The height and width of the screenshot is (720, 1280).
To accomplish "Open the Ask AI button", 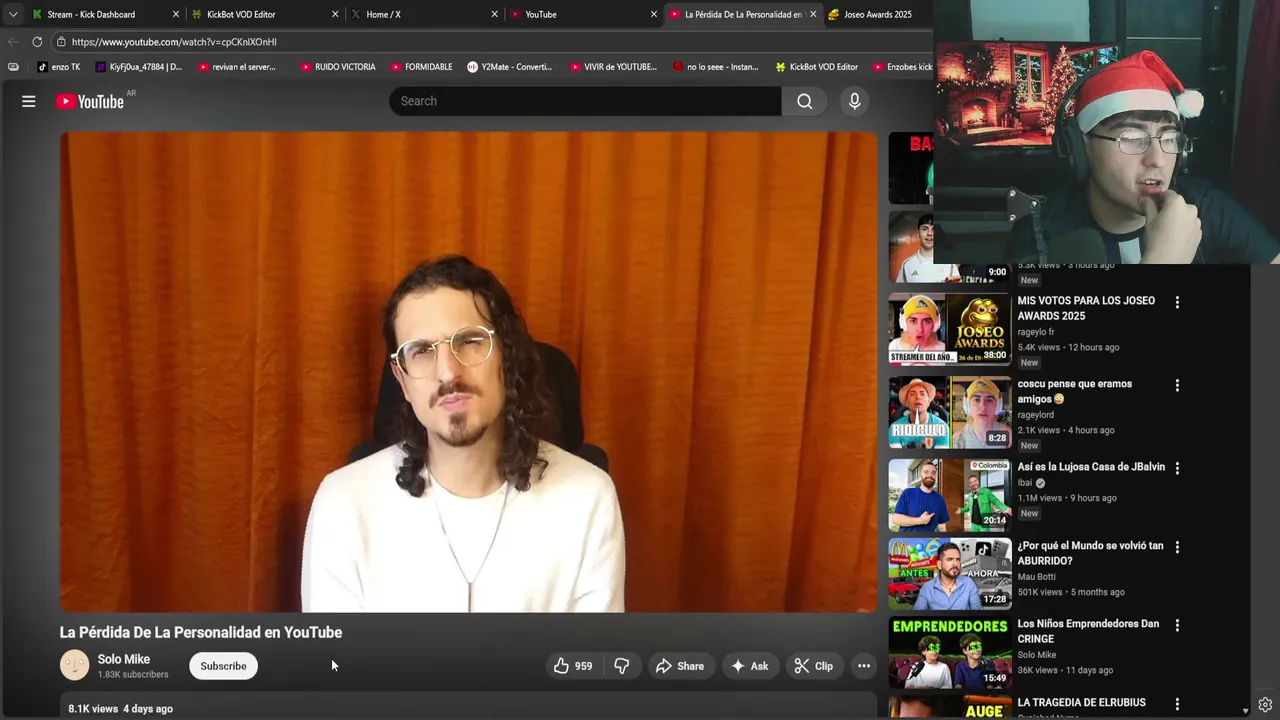I will (x=750, y=666).
